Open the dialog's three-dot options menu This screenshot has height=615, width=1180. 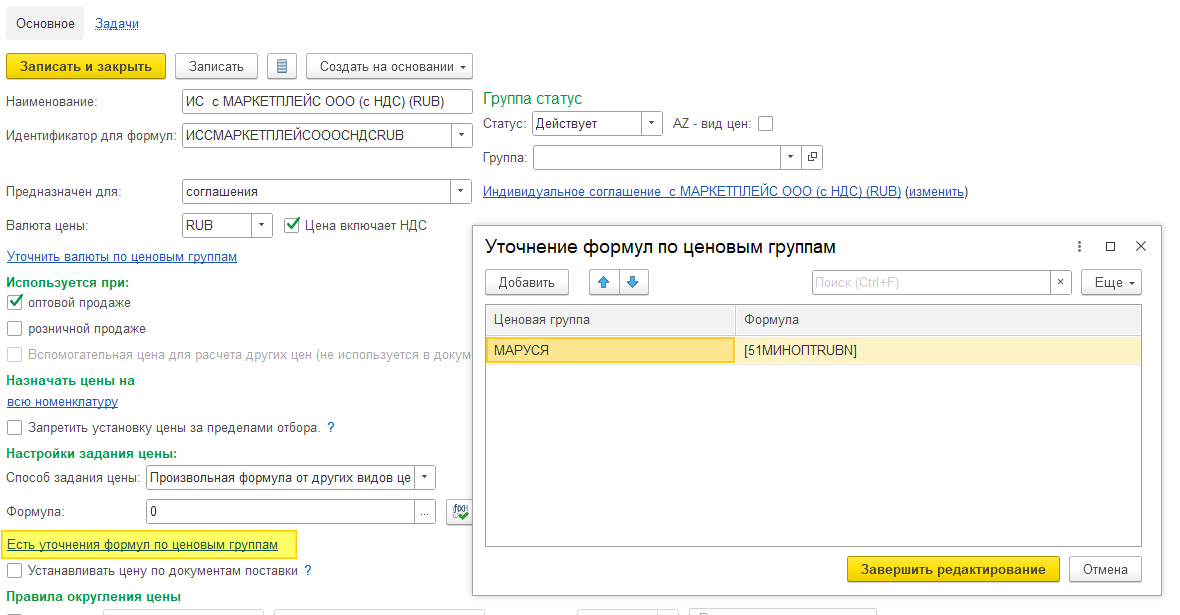pyautogui.click(x=1079, y=246)
